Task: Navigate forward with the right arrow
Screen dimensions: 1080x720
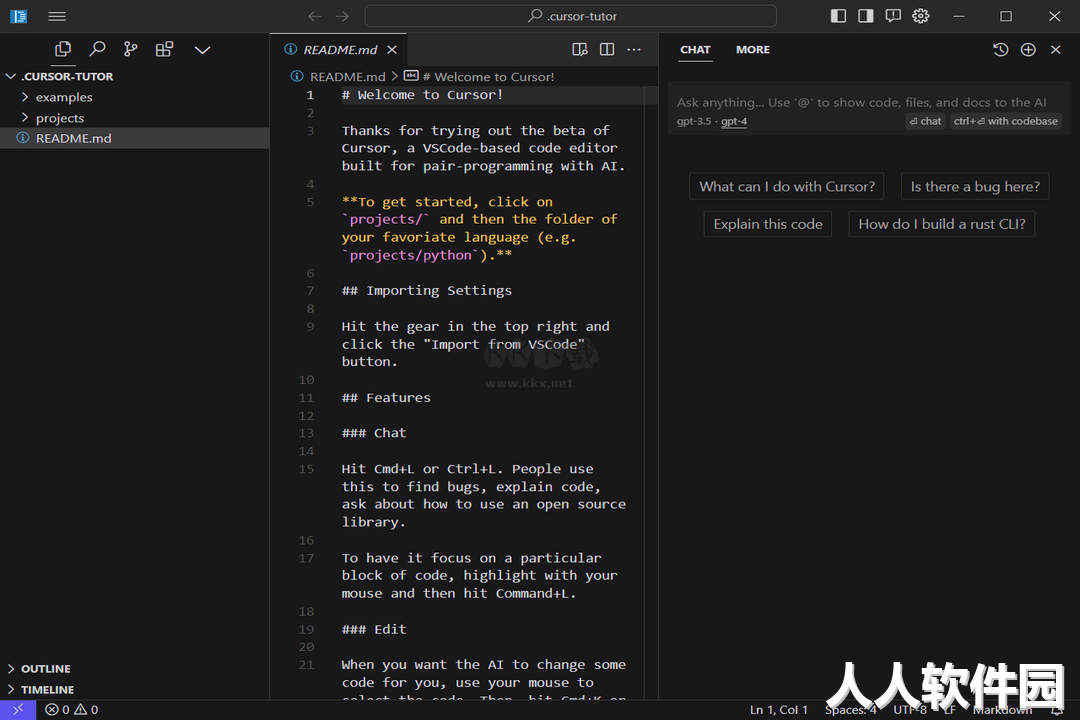Action: [x=342, y=17]
